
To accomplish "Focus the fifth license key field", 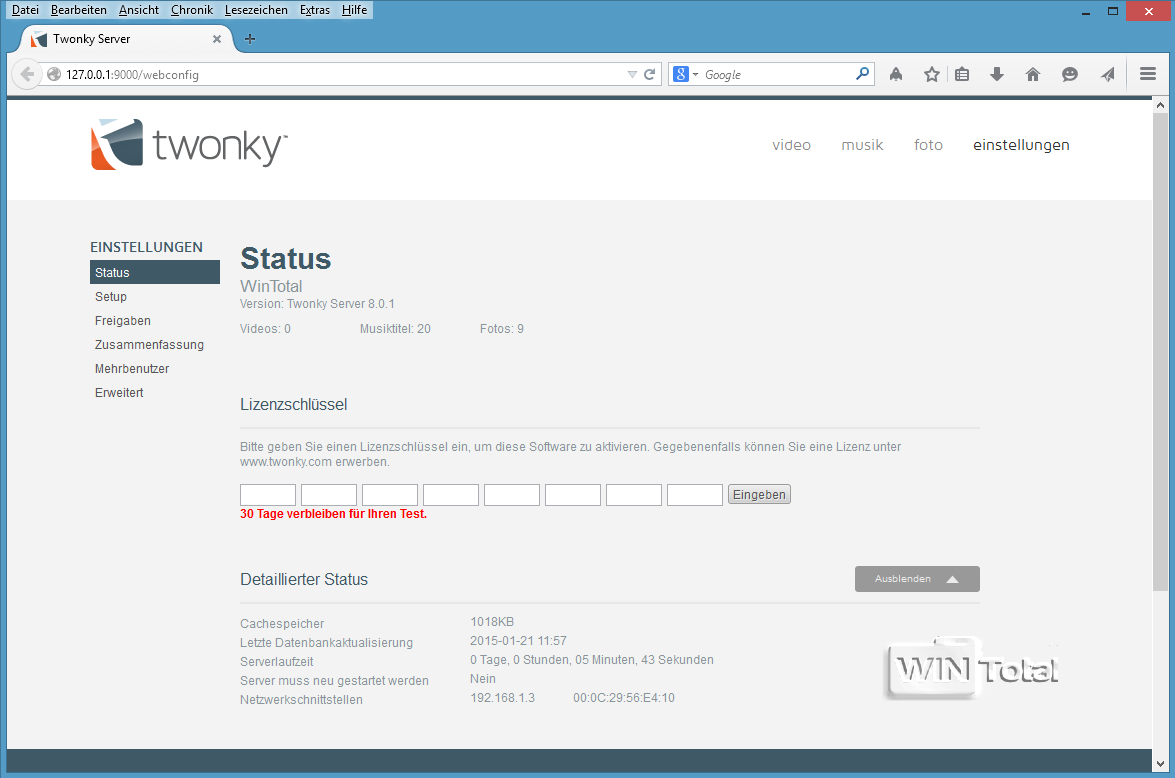I will pyautogui.click(x=512, y=495).
